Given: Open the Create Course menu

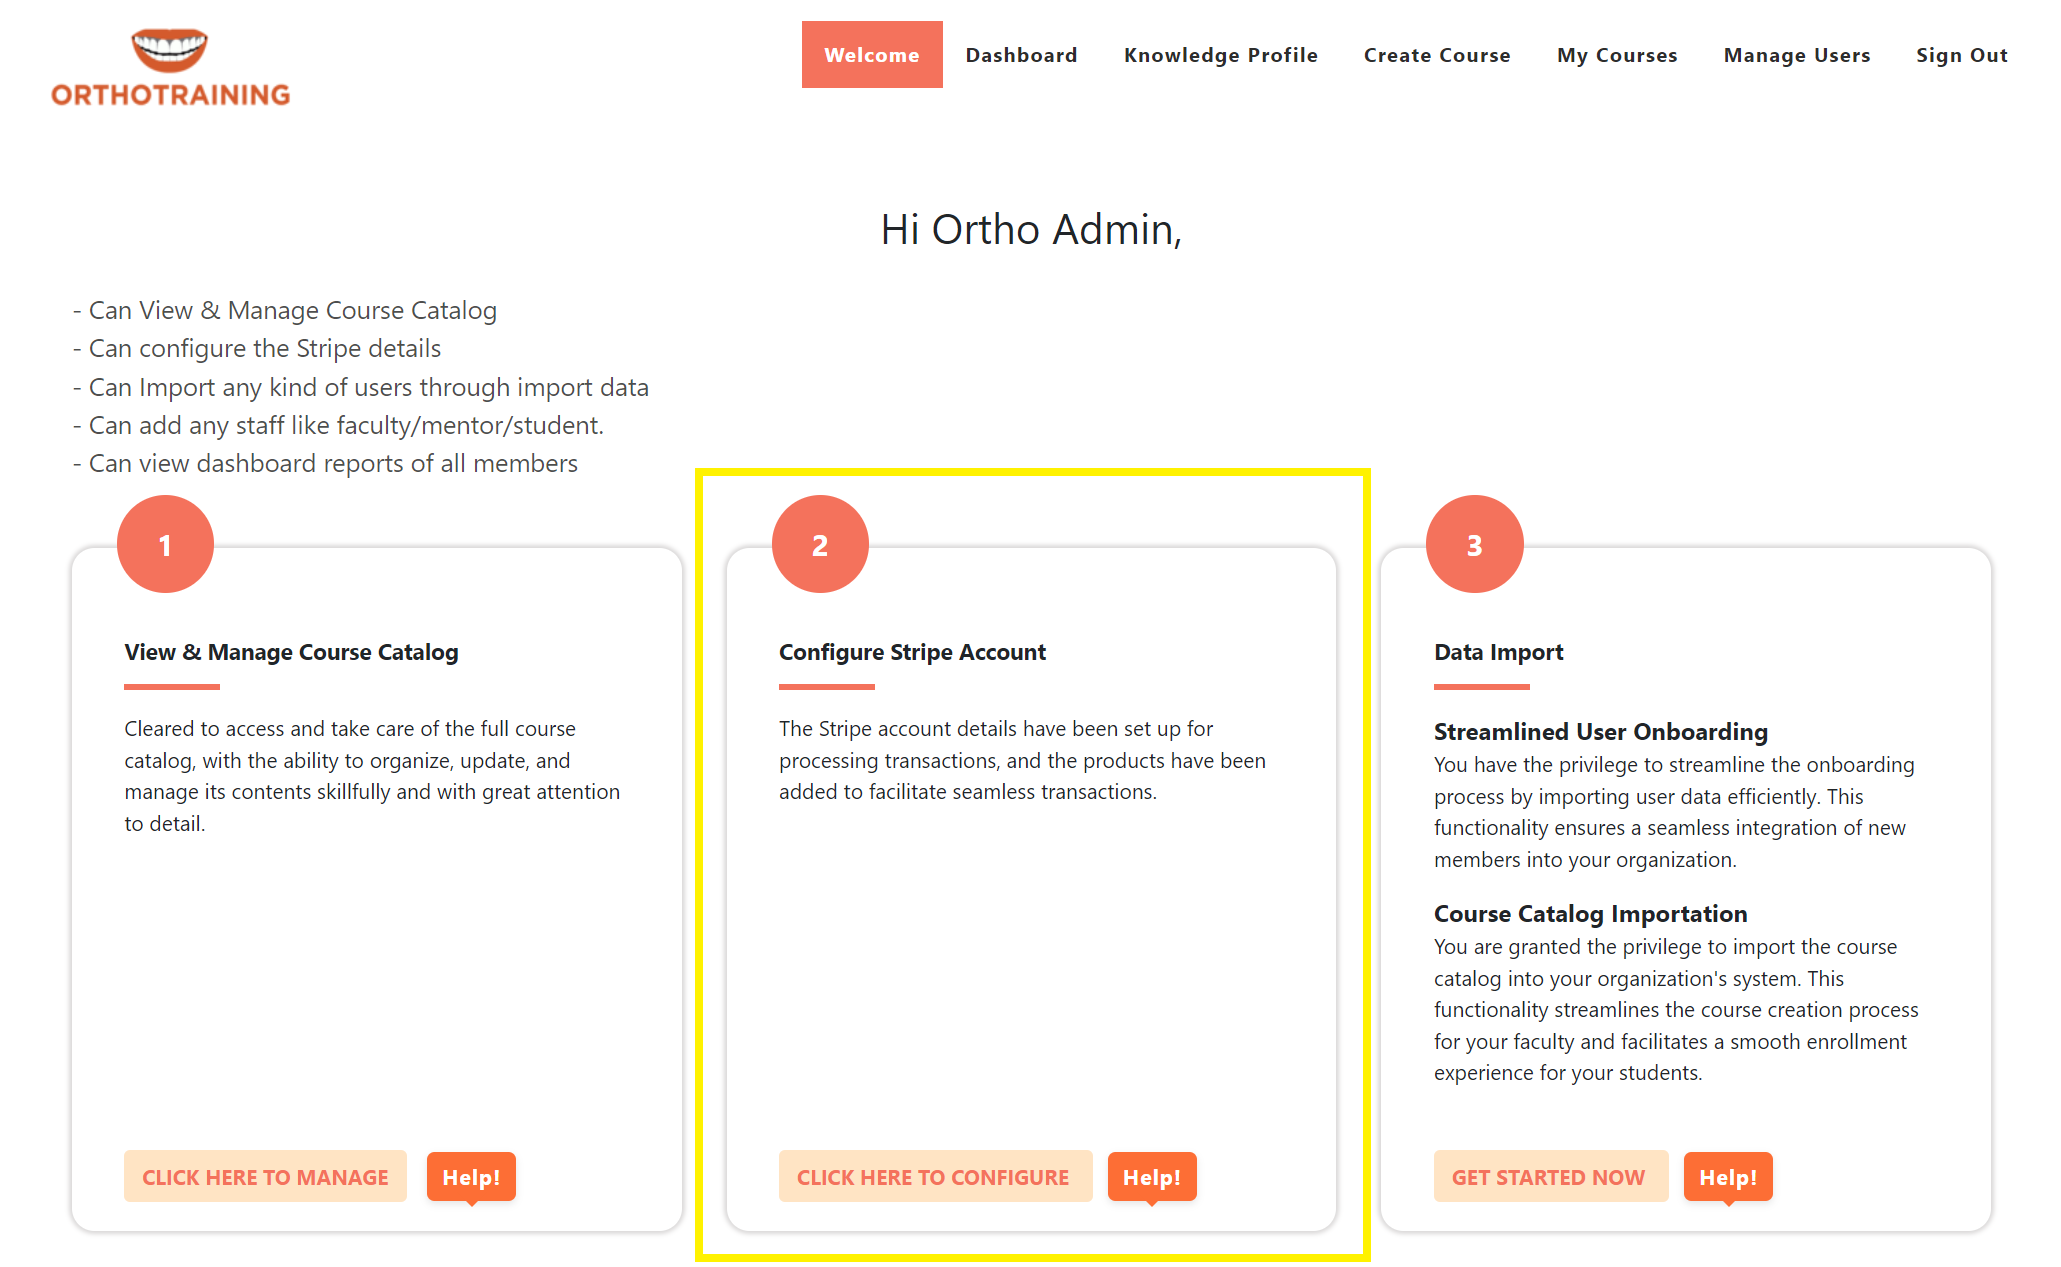Looking at the screenshot, I should [1436, 55].
